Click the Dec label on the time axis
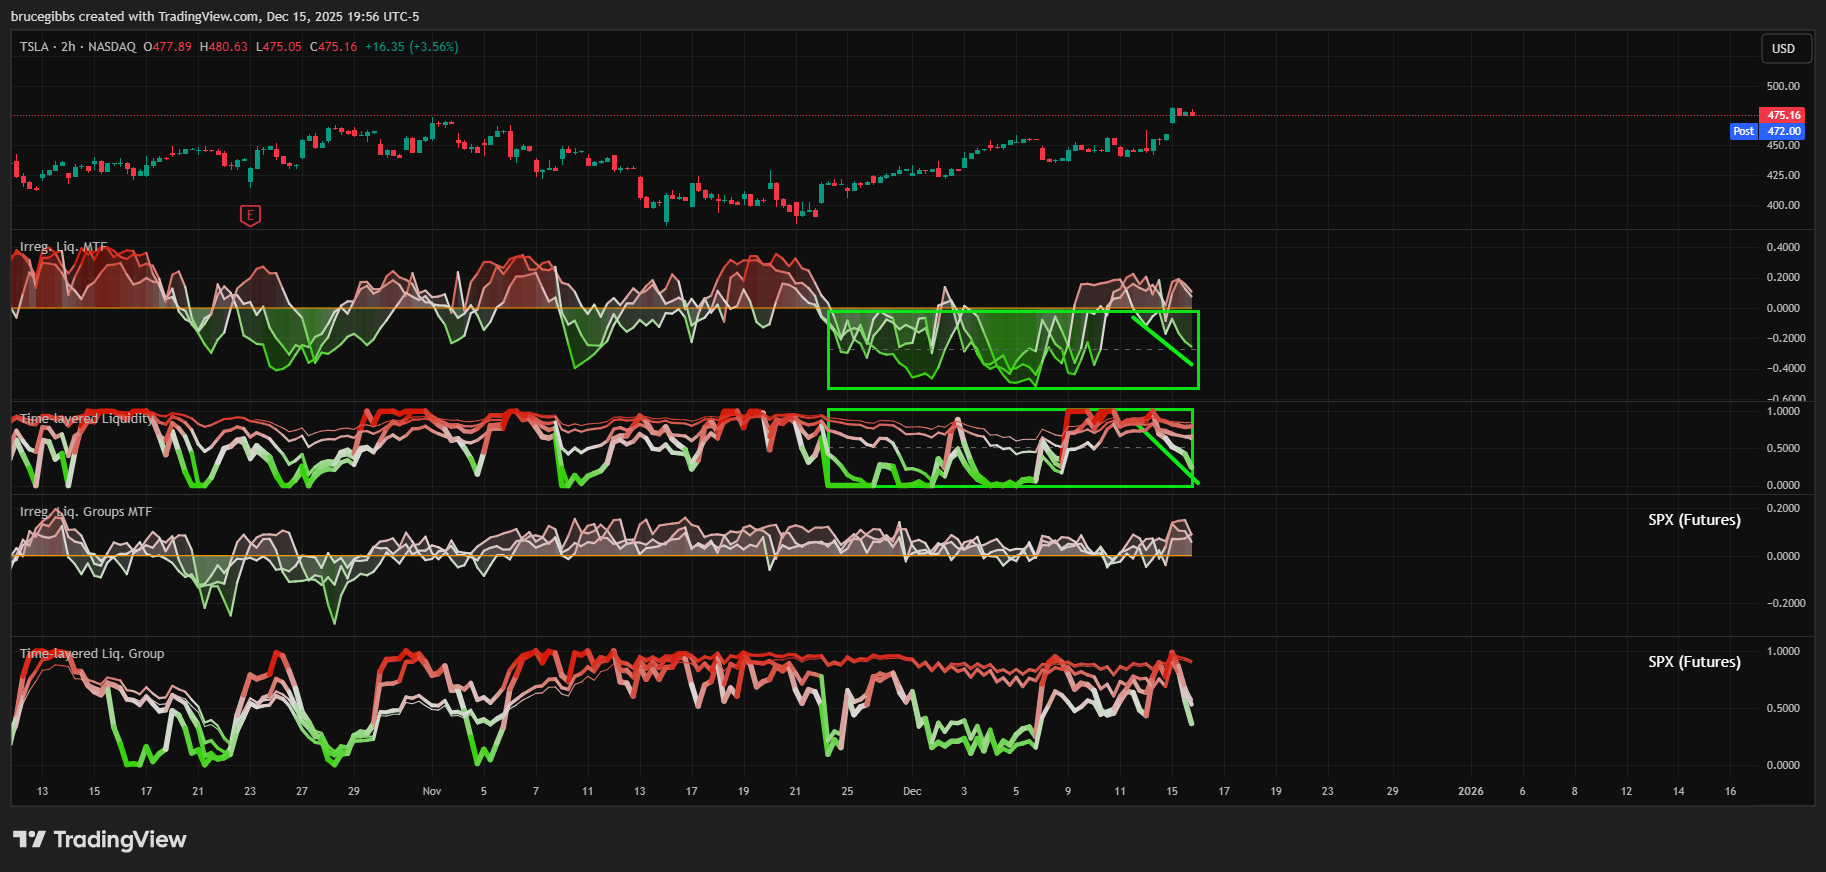The image size is (1826, 872). pos(912,791)
